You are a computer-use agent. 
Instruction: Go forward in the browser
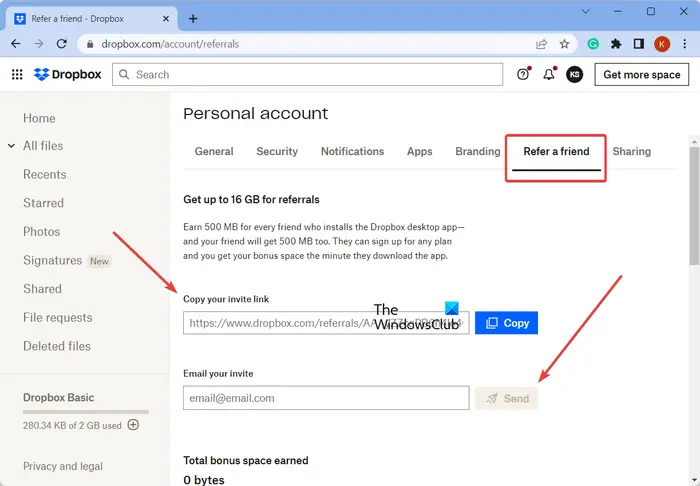tap(39, 44)
